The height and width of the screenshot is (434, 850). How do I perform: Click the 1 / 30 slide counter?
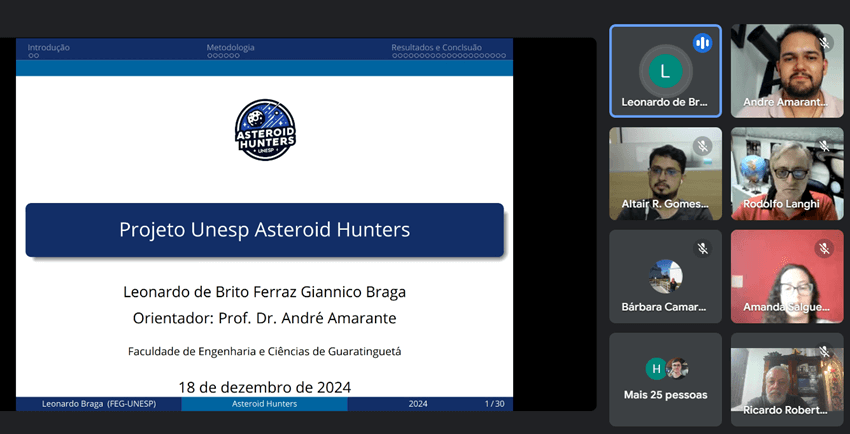494,404
